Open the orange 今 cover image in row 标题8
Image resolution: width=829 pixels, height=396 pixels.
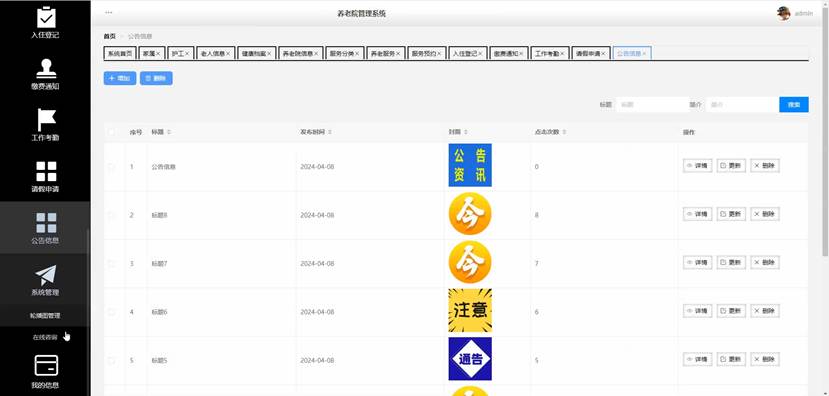point(470,214)
